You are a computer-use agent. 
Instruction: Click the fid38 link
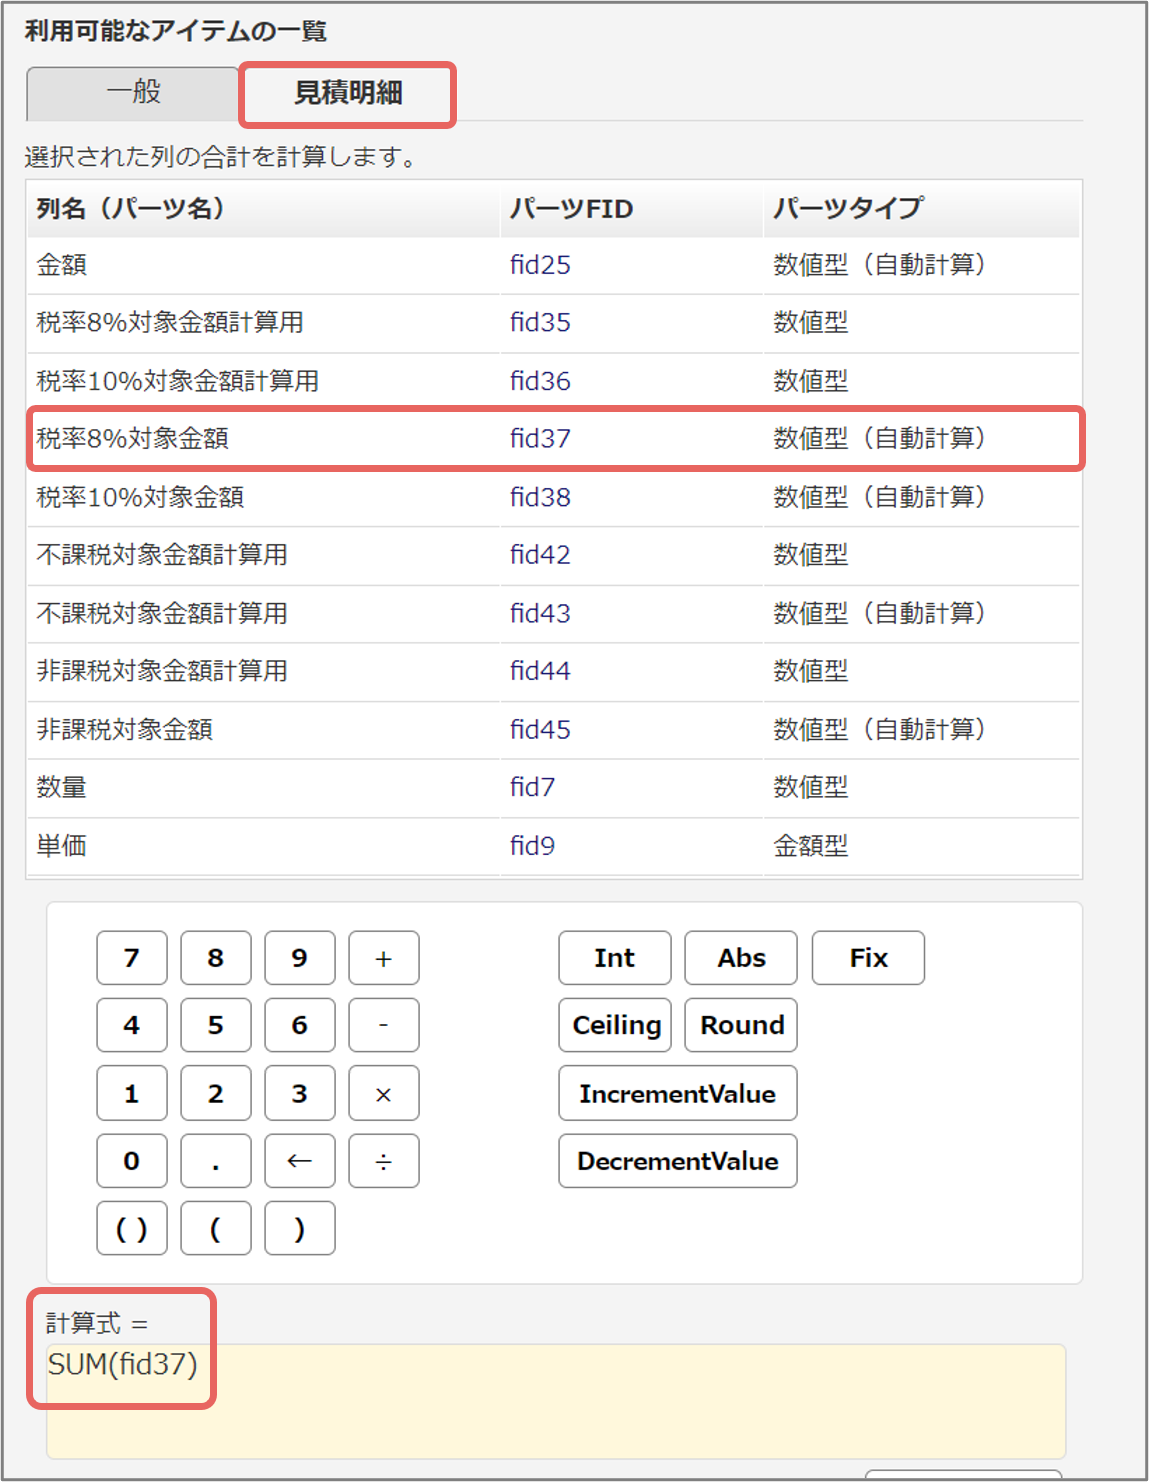click(540, 497)
